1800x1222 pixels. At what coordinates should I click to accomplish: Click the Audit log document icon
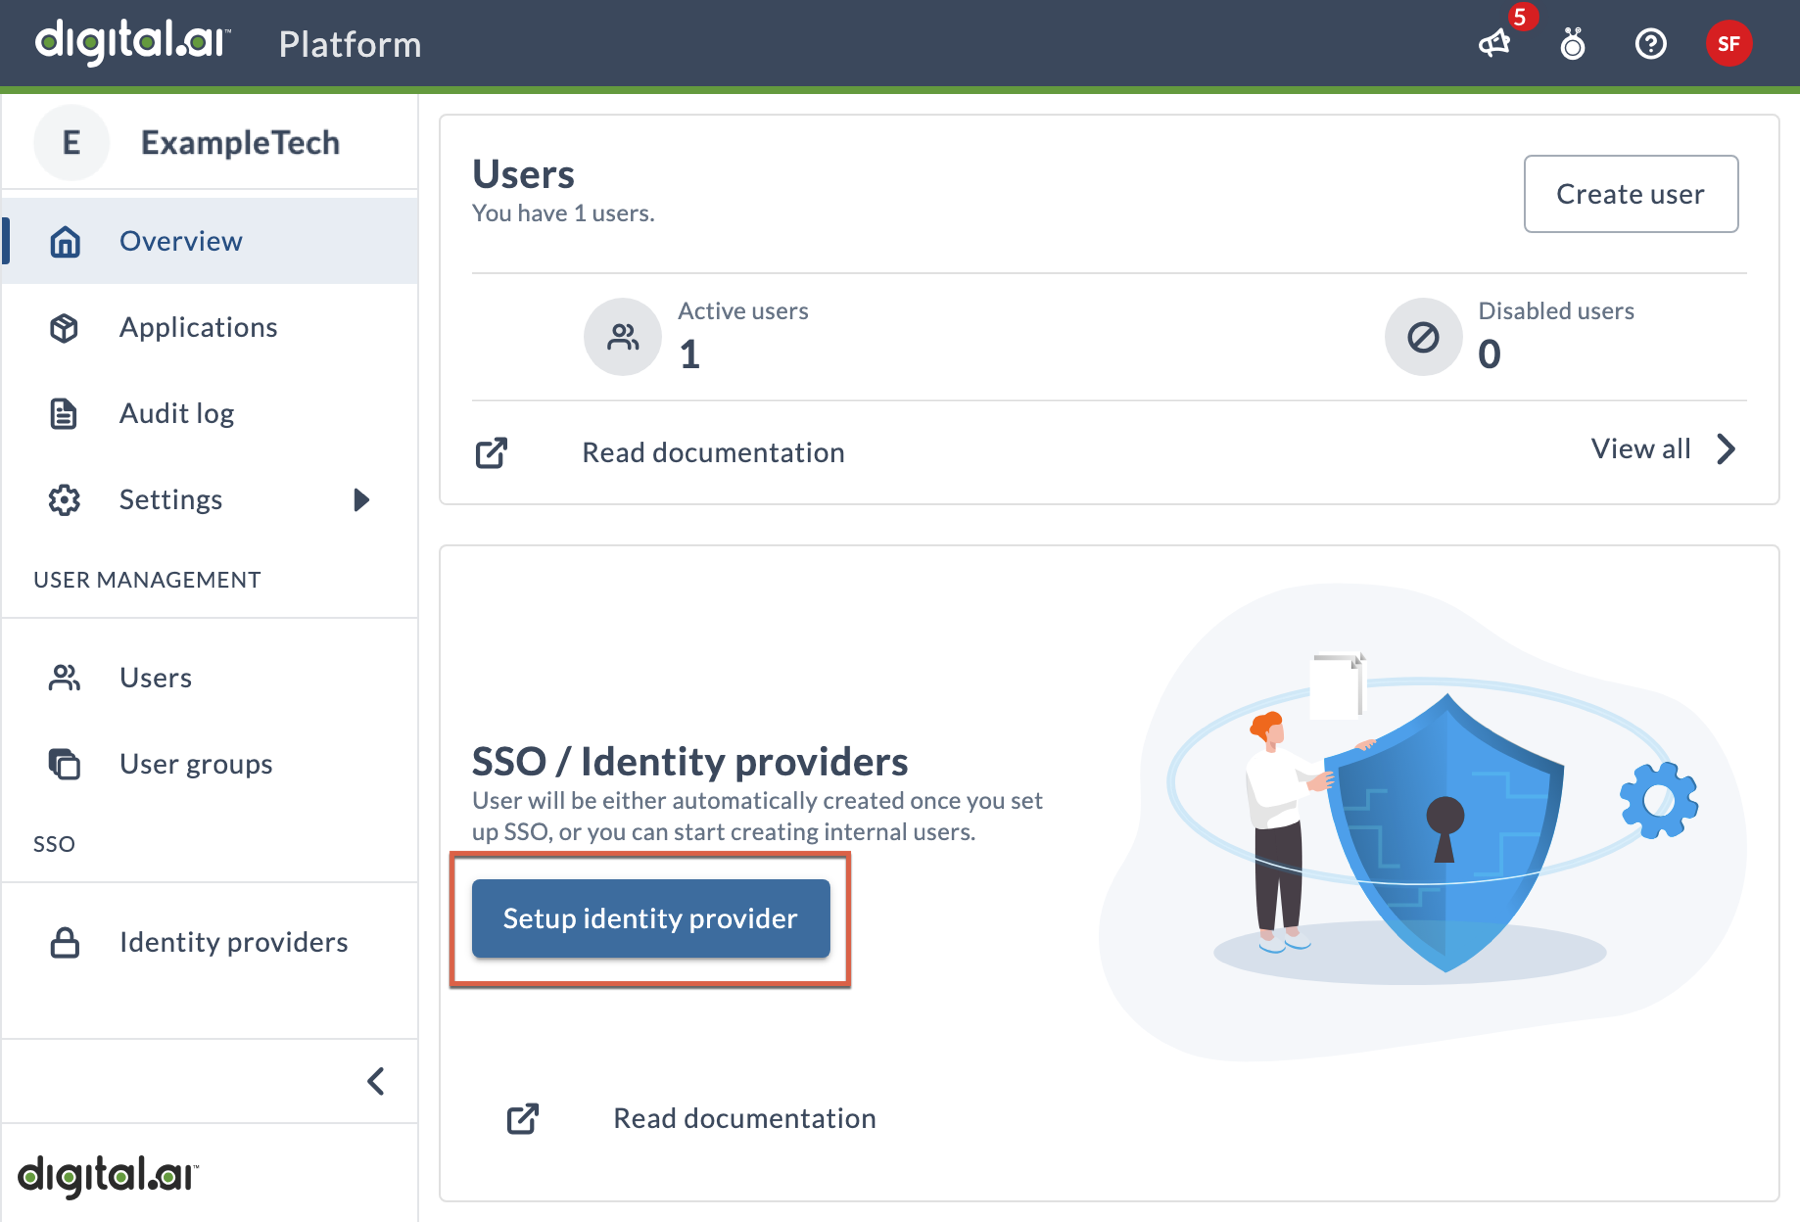coord(64,413)
